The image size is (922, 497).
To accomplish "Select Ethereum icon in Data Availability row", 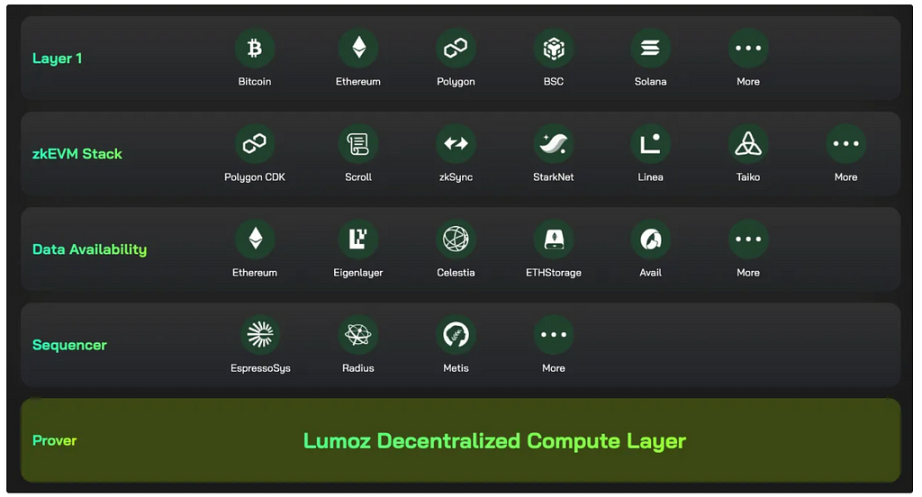I will (x=255, y=239).
